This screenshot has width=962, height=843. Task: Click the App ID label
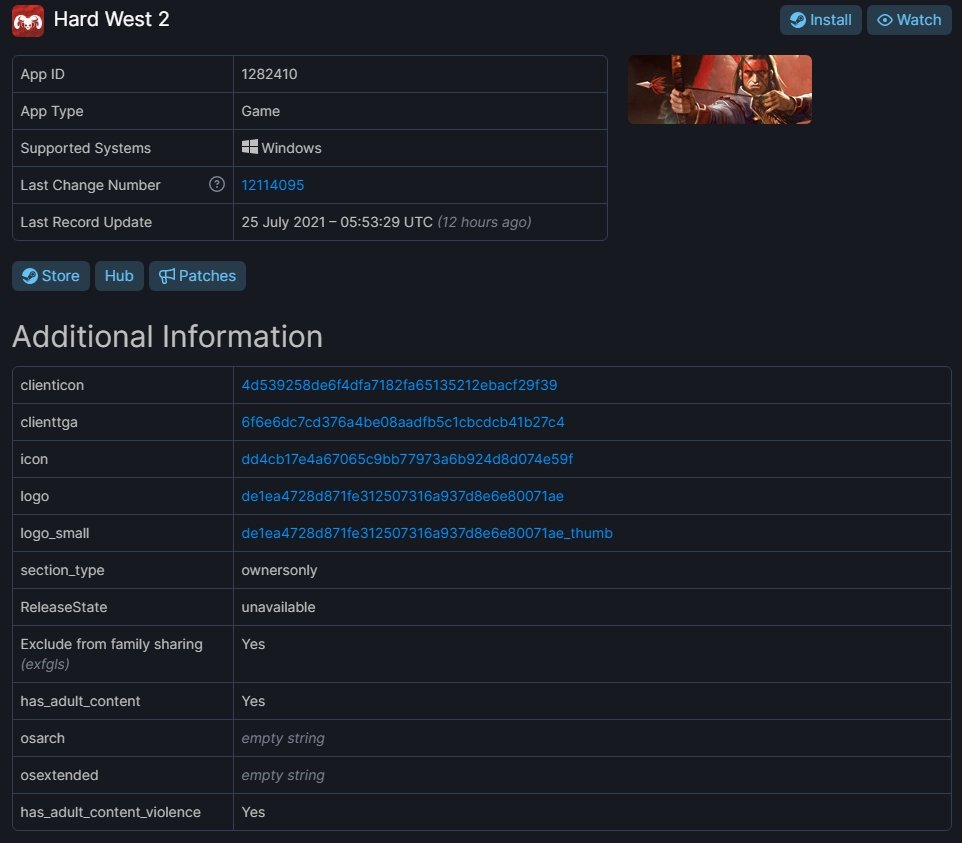42,74
